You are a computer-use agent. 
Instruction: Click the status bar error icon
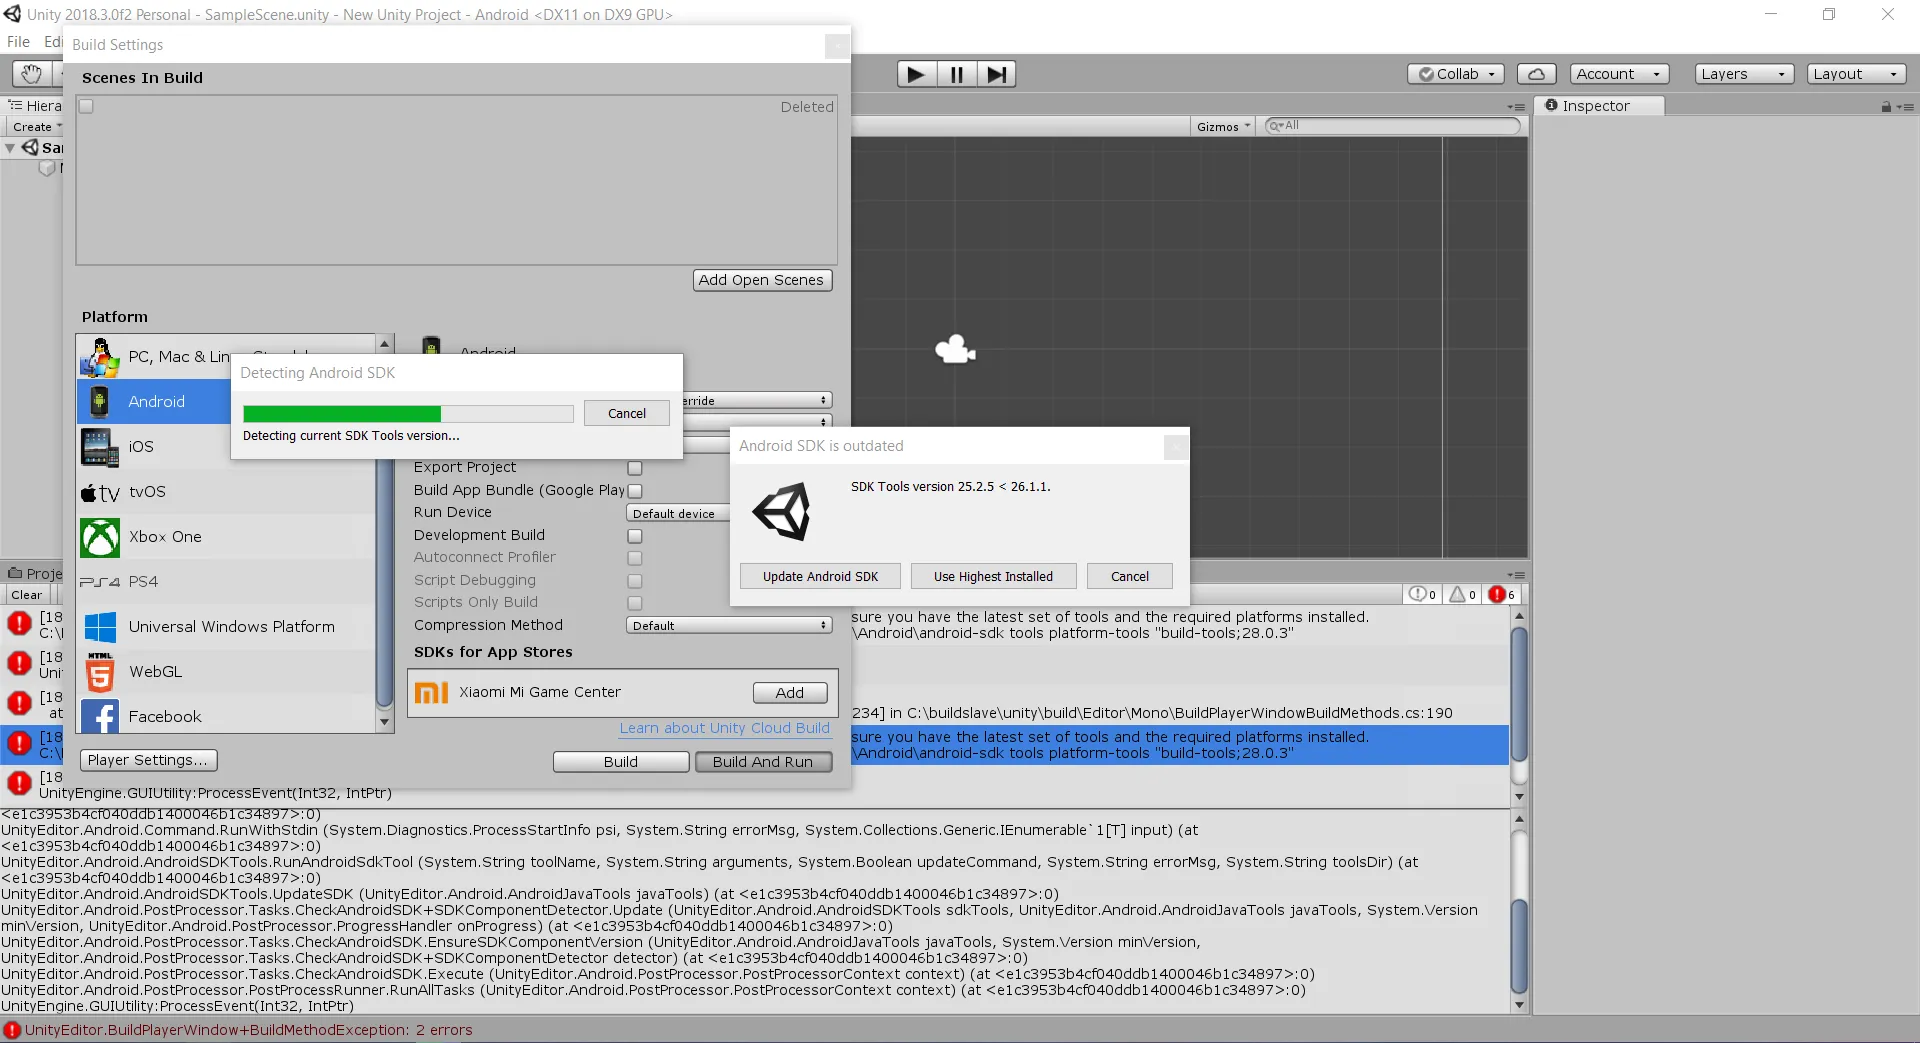12,1030
